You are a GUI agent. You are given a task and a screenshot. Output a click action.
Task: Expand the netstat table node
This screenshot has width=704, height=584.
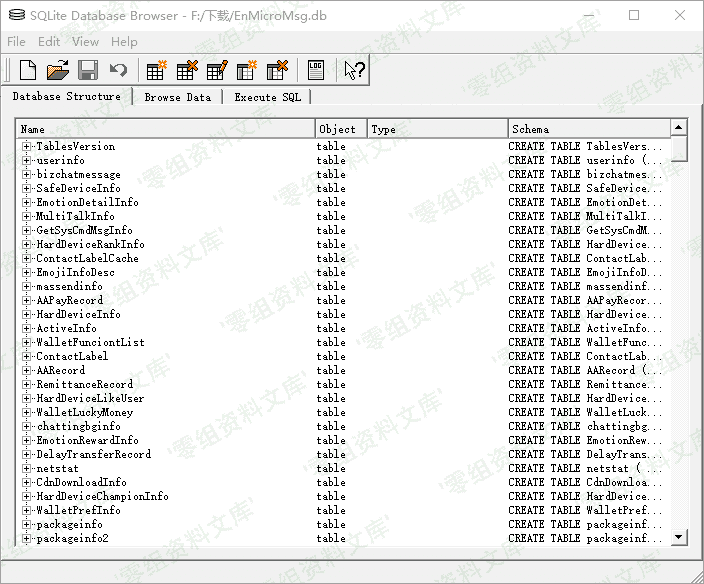tap(27, 468)
